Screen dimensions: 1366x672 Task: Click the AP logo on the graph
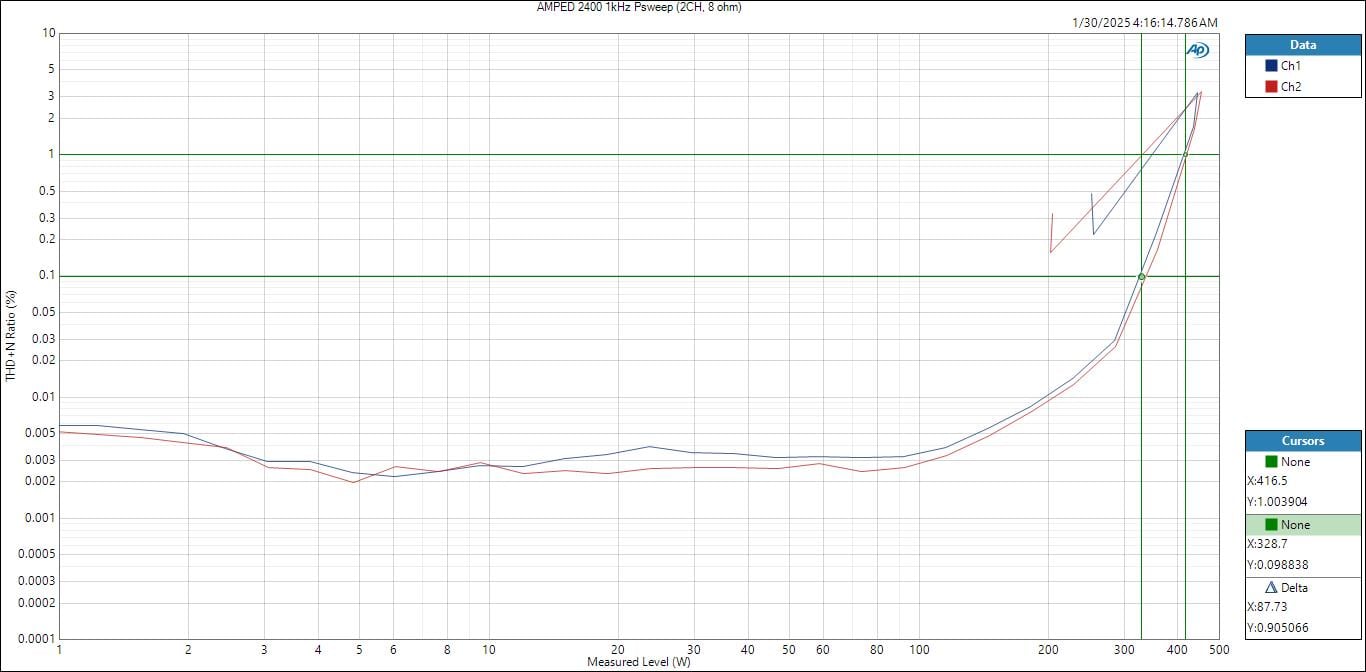tap(1197, 50)
